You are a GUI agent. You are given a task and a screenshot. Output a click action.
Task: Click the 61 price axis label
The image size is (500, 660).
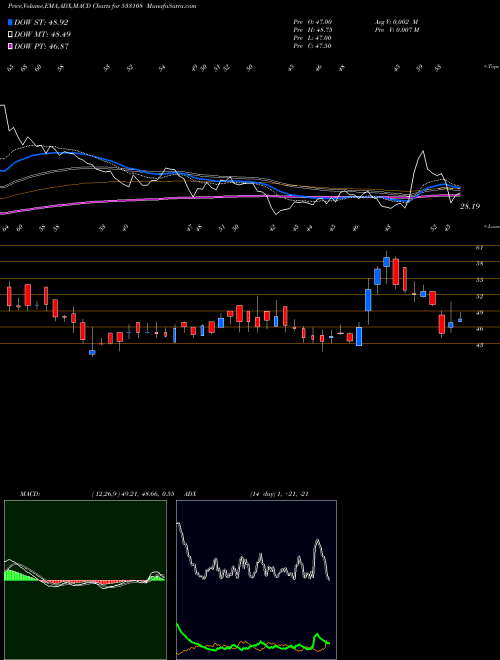(479, 248)
